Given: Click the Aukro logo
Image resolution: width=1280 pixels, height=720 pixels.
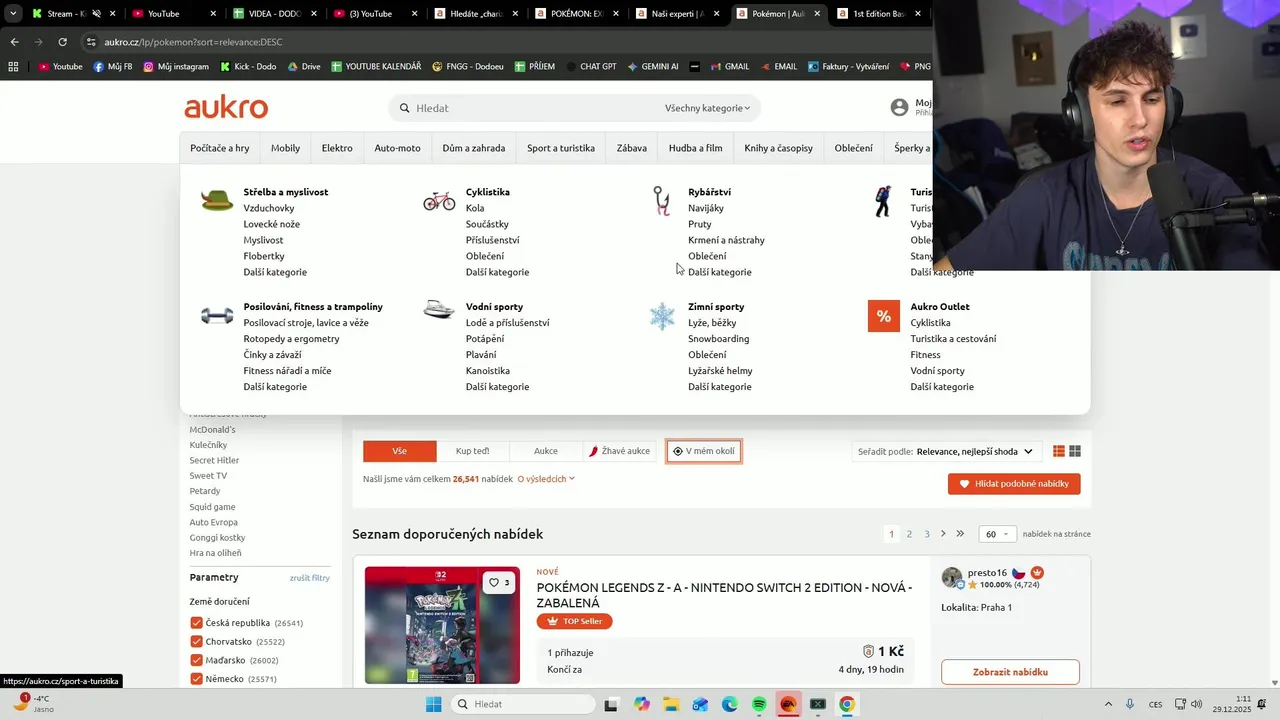Looking at the screenshot, I should tap(226, 107).
